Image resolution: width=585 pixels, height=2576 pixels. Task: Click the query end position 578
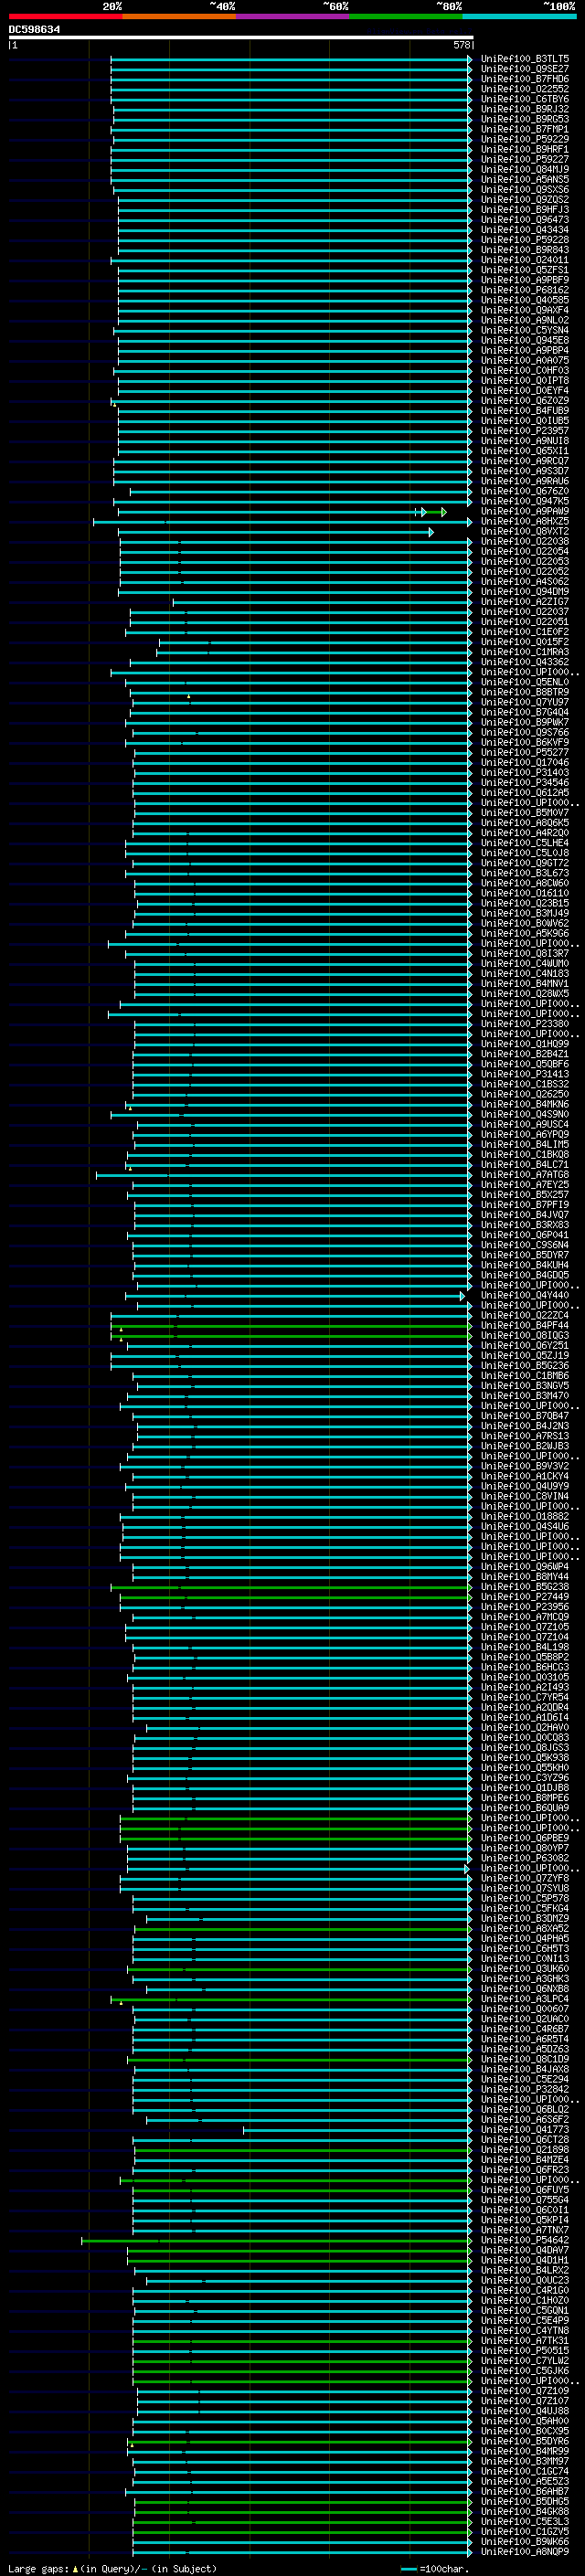click(x=461, y=45)
